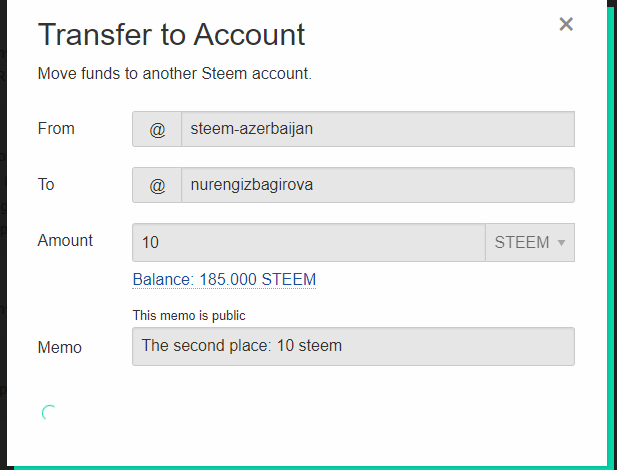Click the Balance: 185.000 STEEM link
617x470 pixels.
[224, 280]
